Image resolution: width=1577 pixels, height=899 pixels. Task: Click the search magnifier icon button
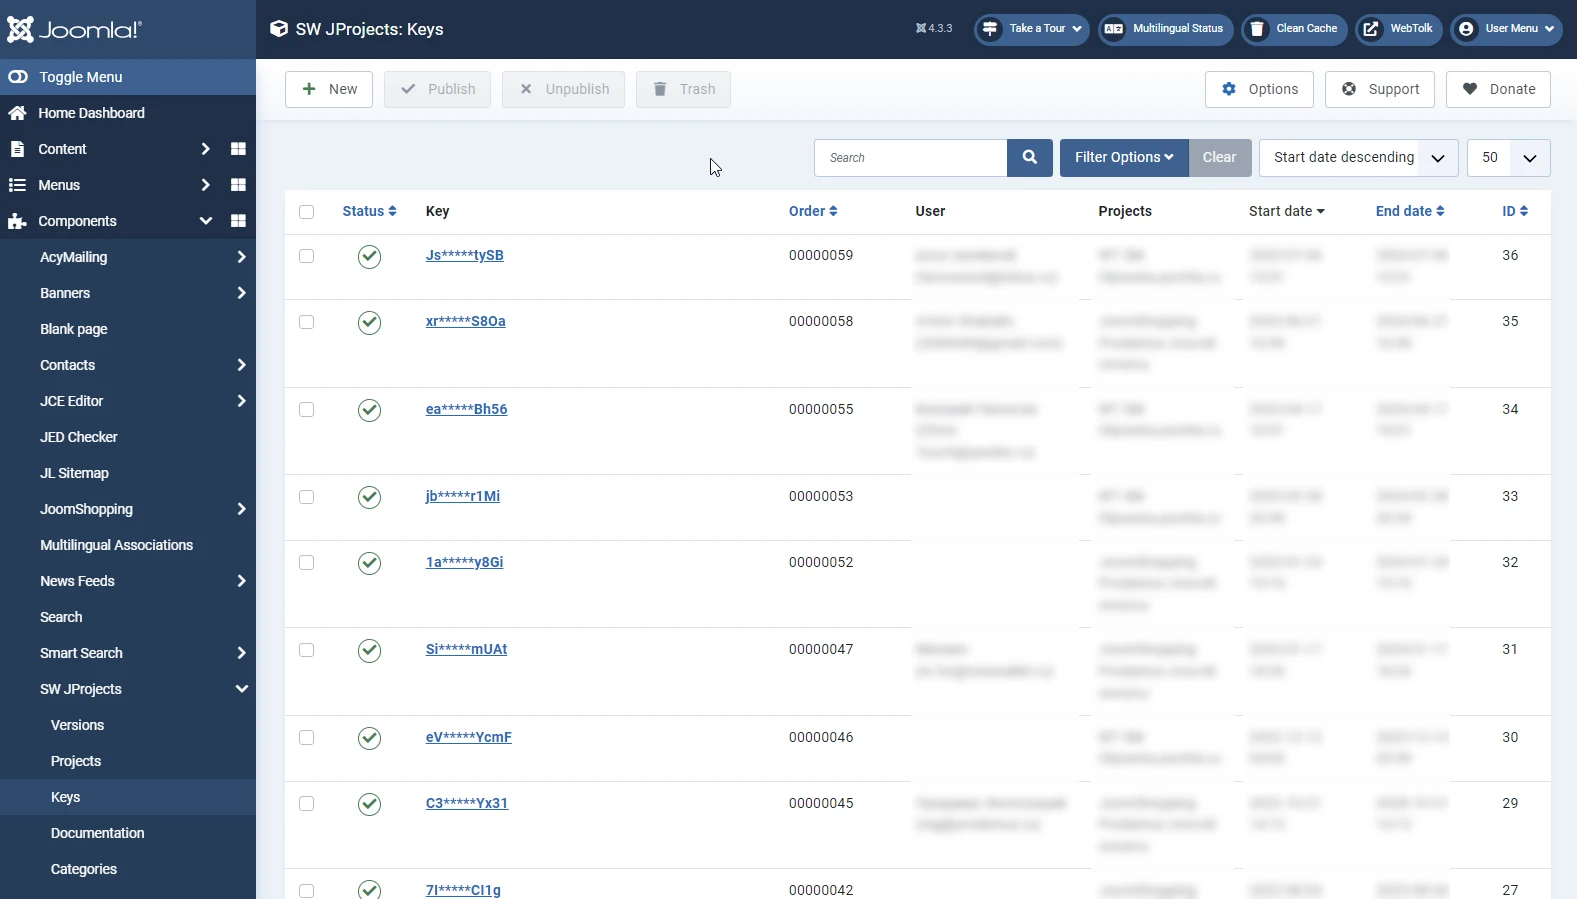coord(1029,158)
